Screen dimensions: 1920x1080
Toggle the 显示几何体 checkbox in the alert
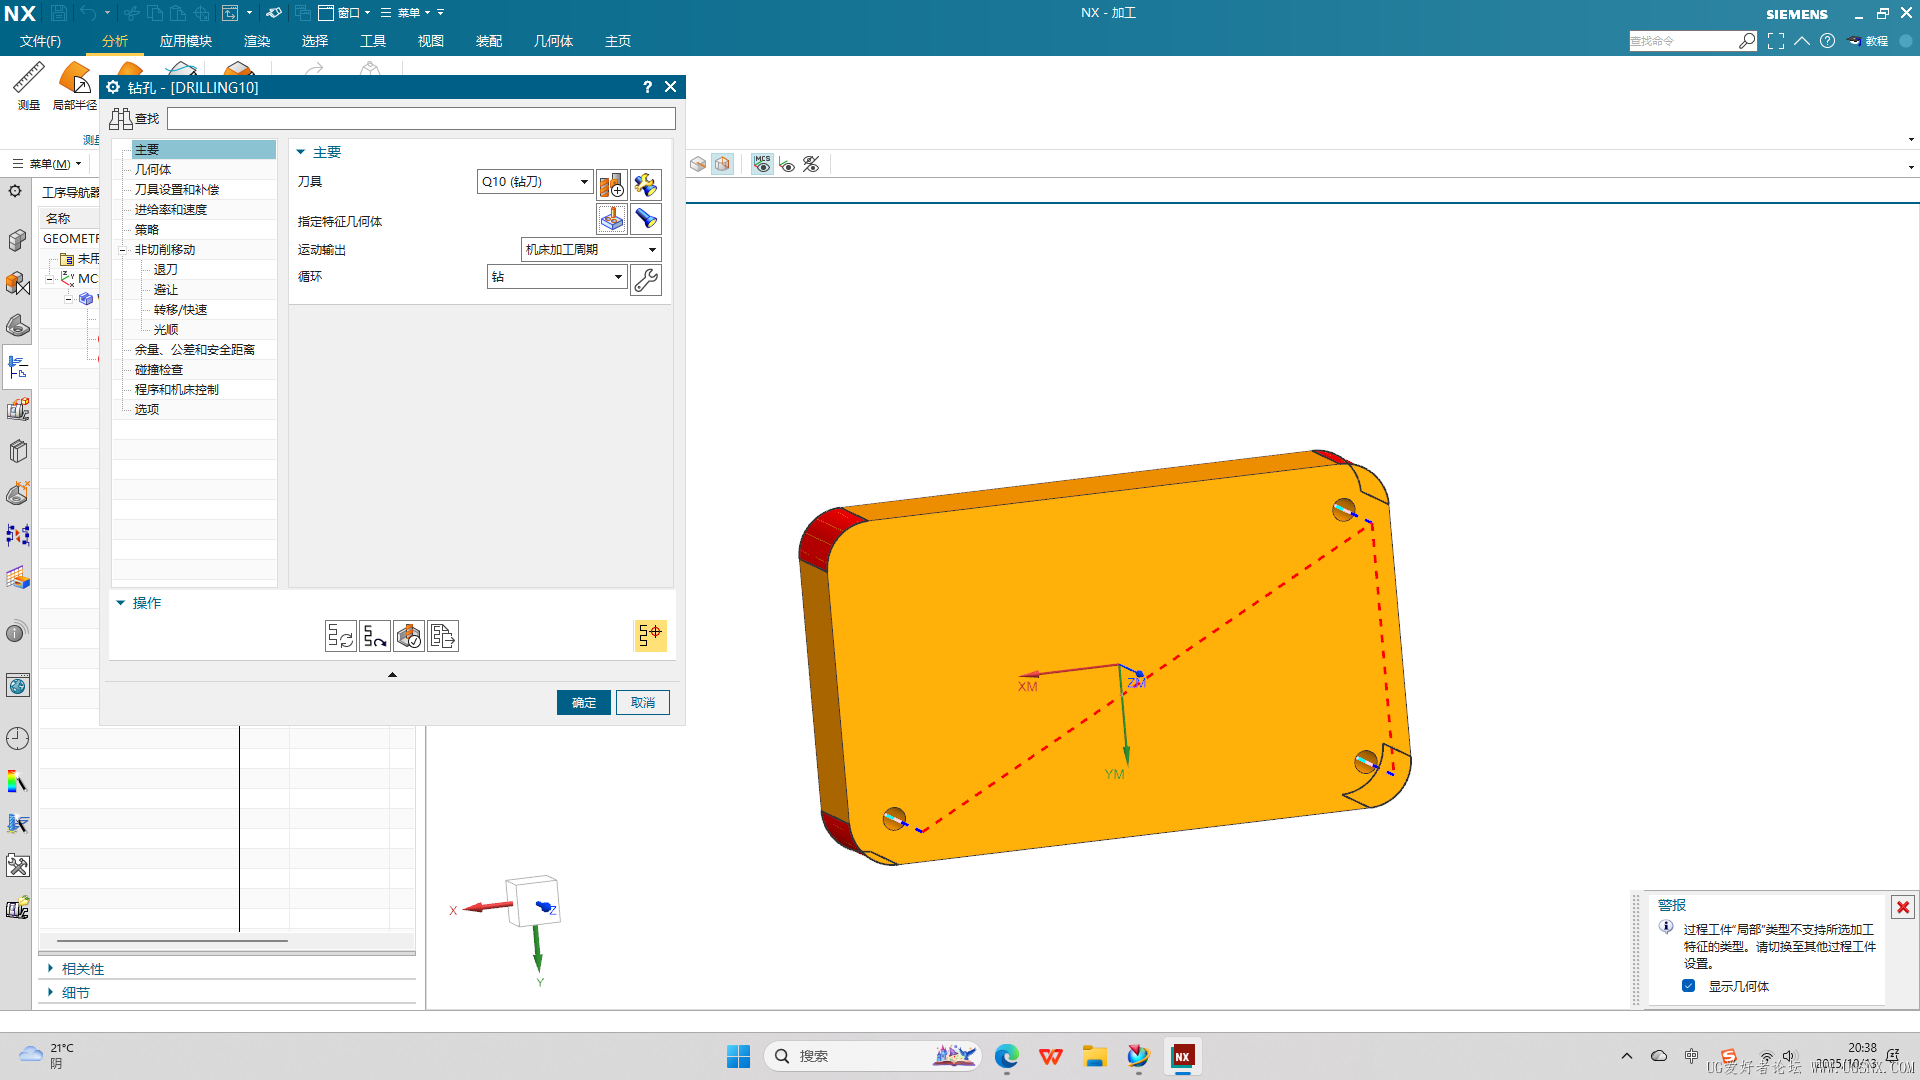pos(1689,986)
